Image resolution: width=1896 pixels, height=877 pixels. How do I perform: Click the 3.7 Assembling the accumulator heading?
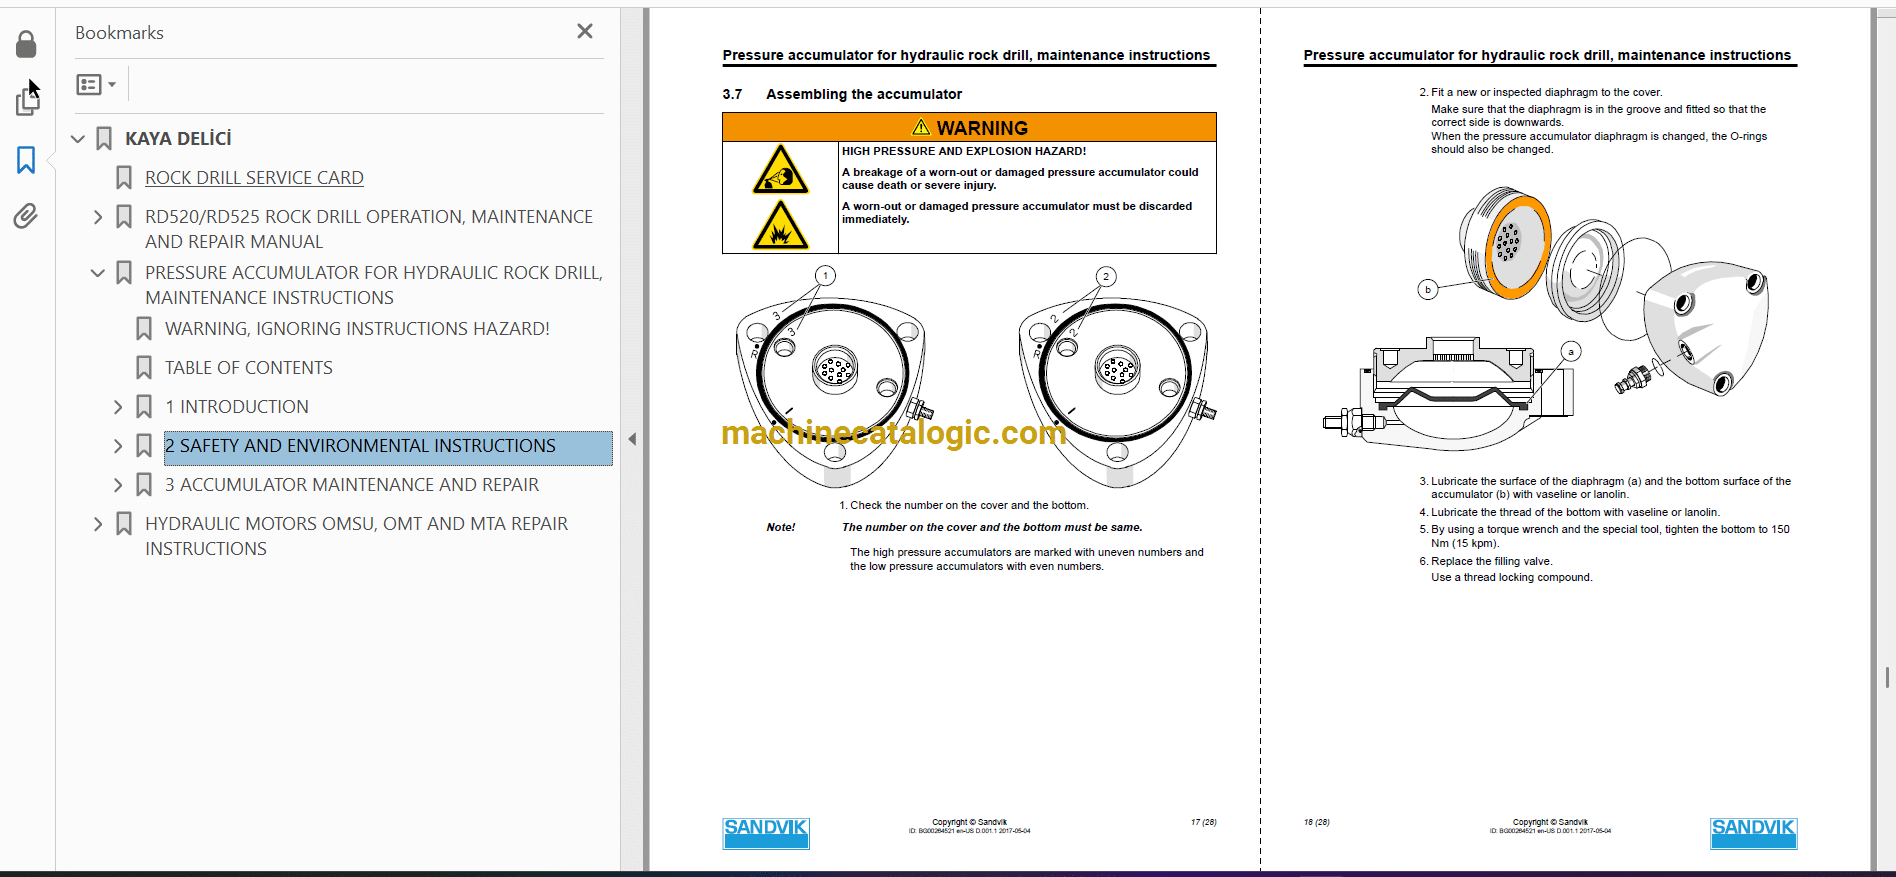click(x=842, y=94)
